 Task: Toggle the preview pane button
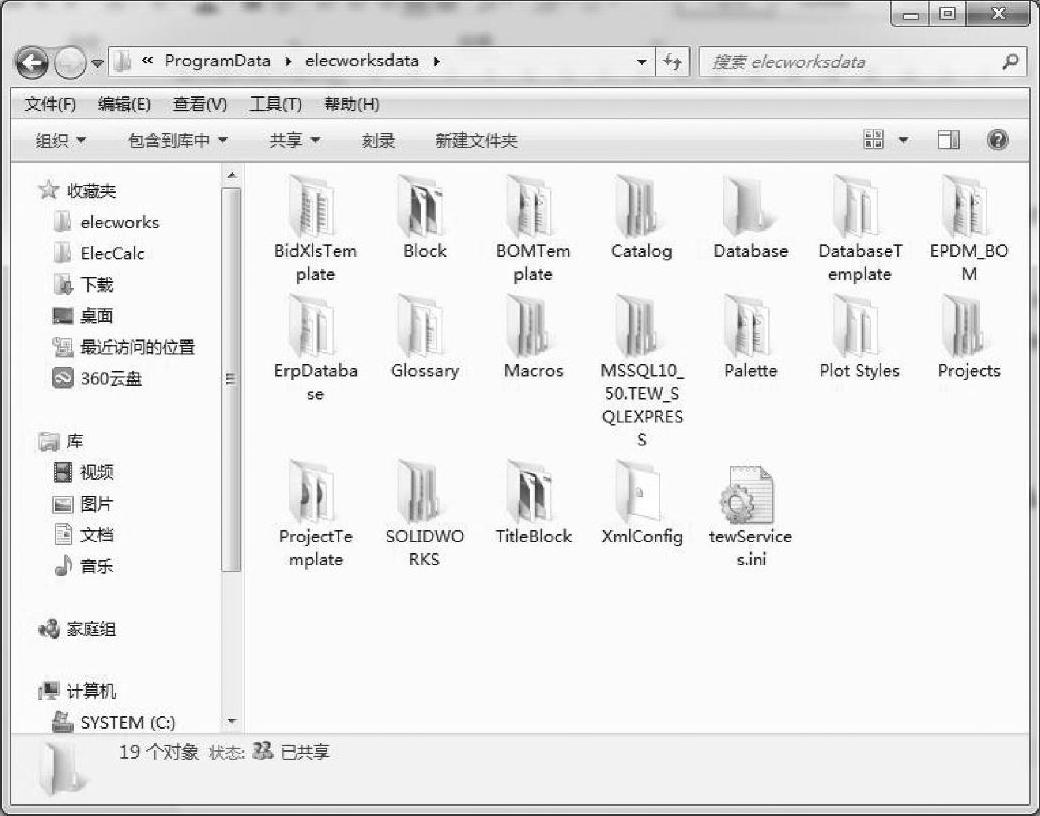pyautogui.click(x=949, y=141)
